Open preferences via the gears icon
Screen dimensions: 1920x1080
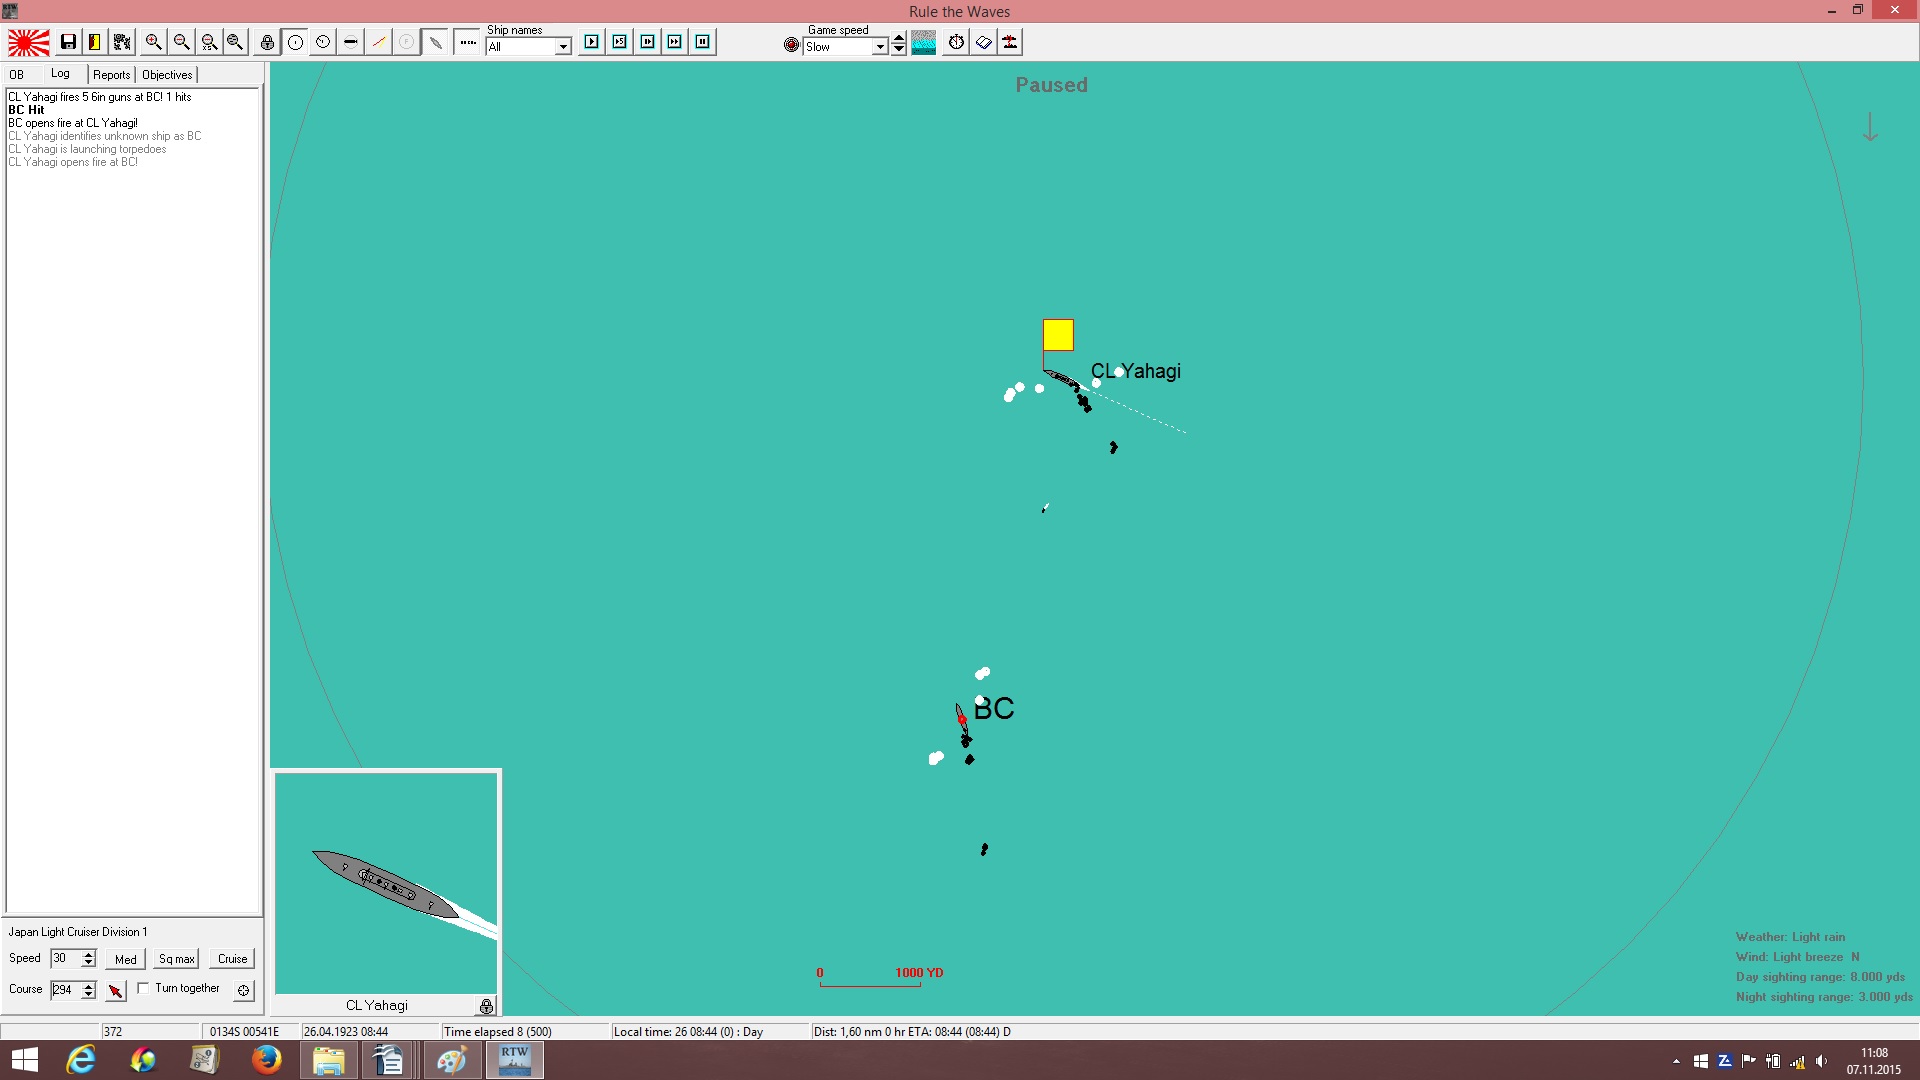click(122, 42)
